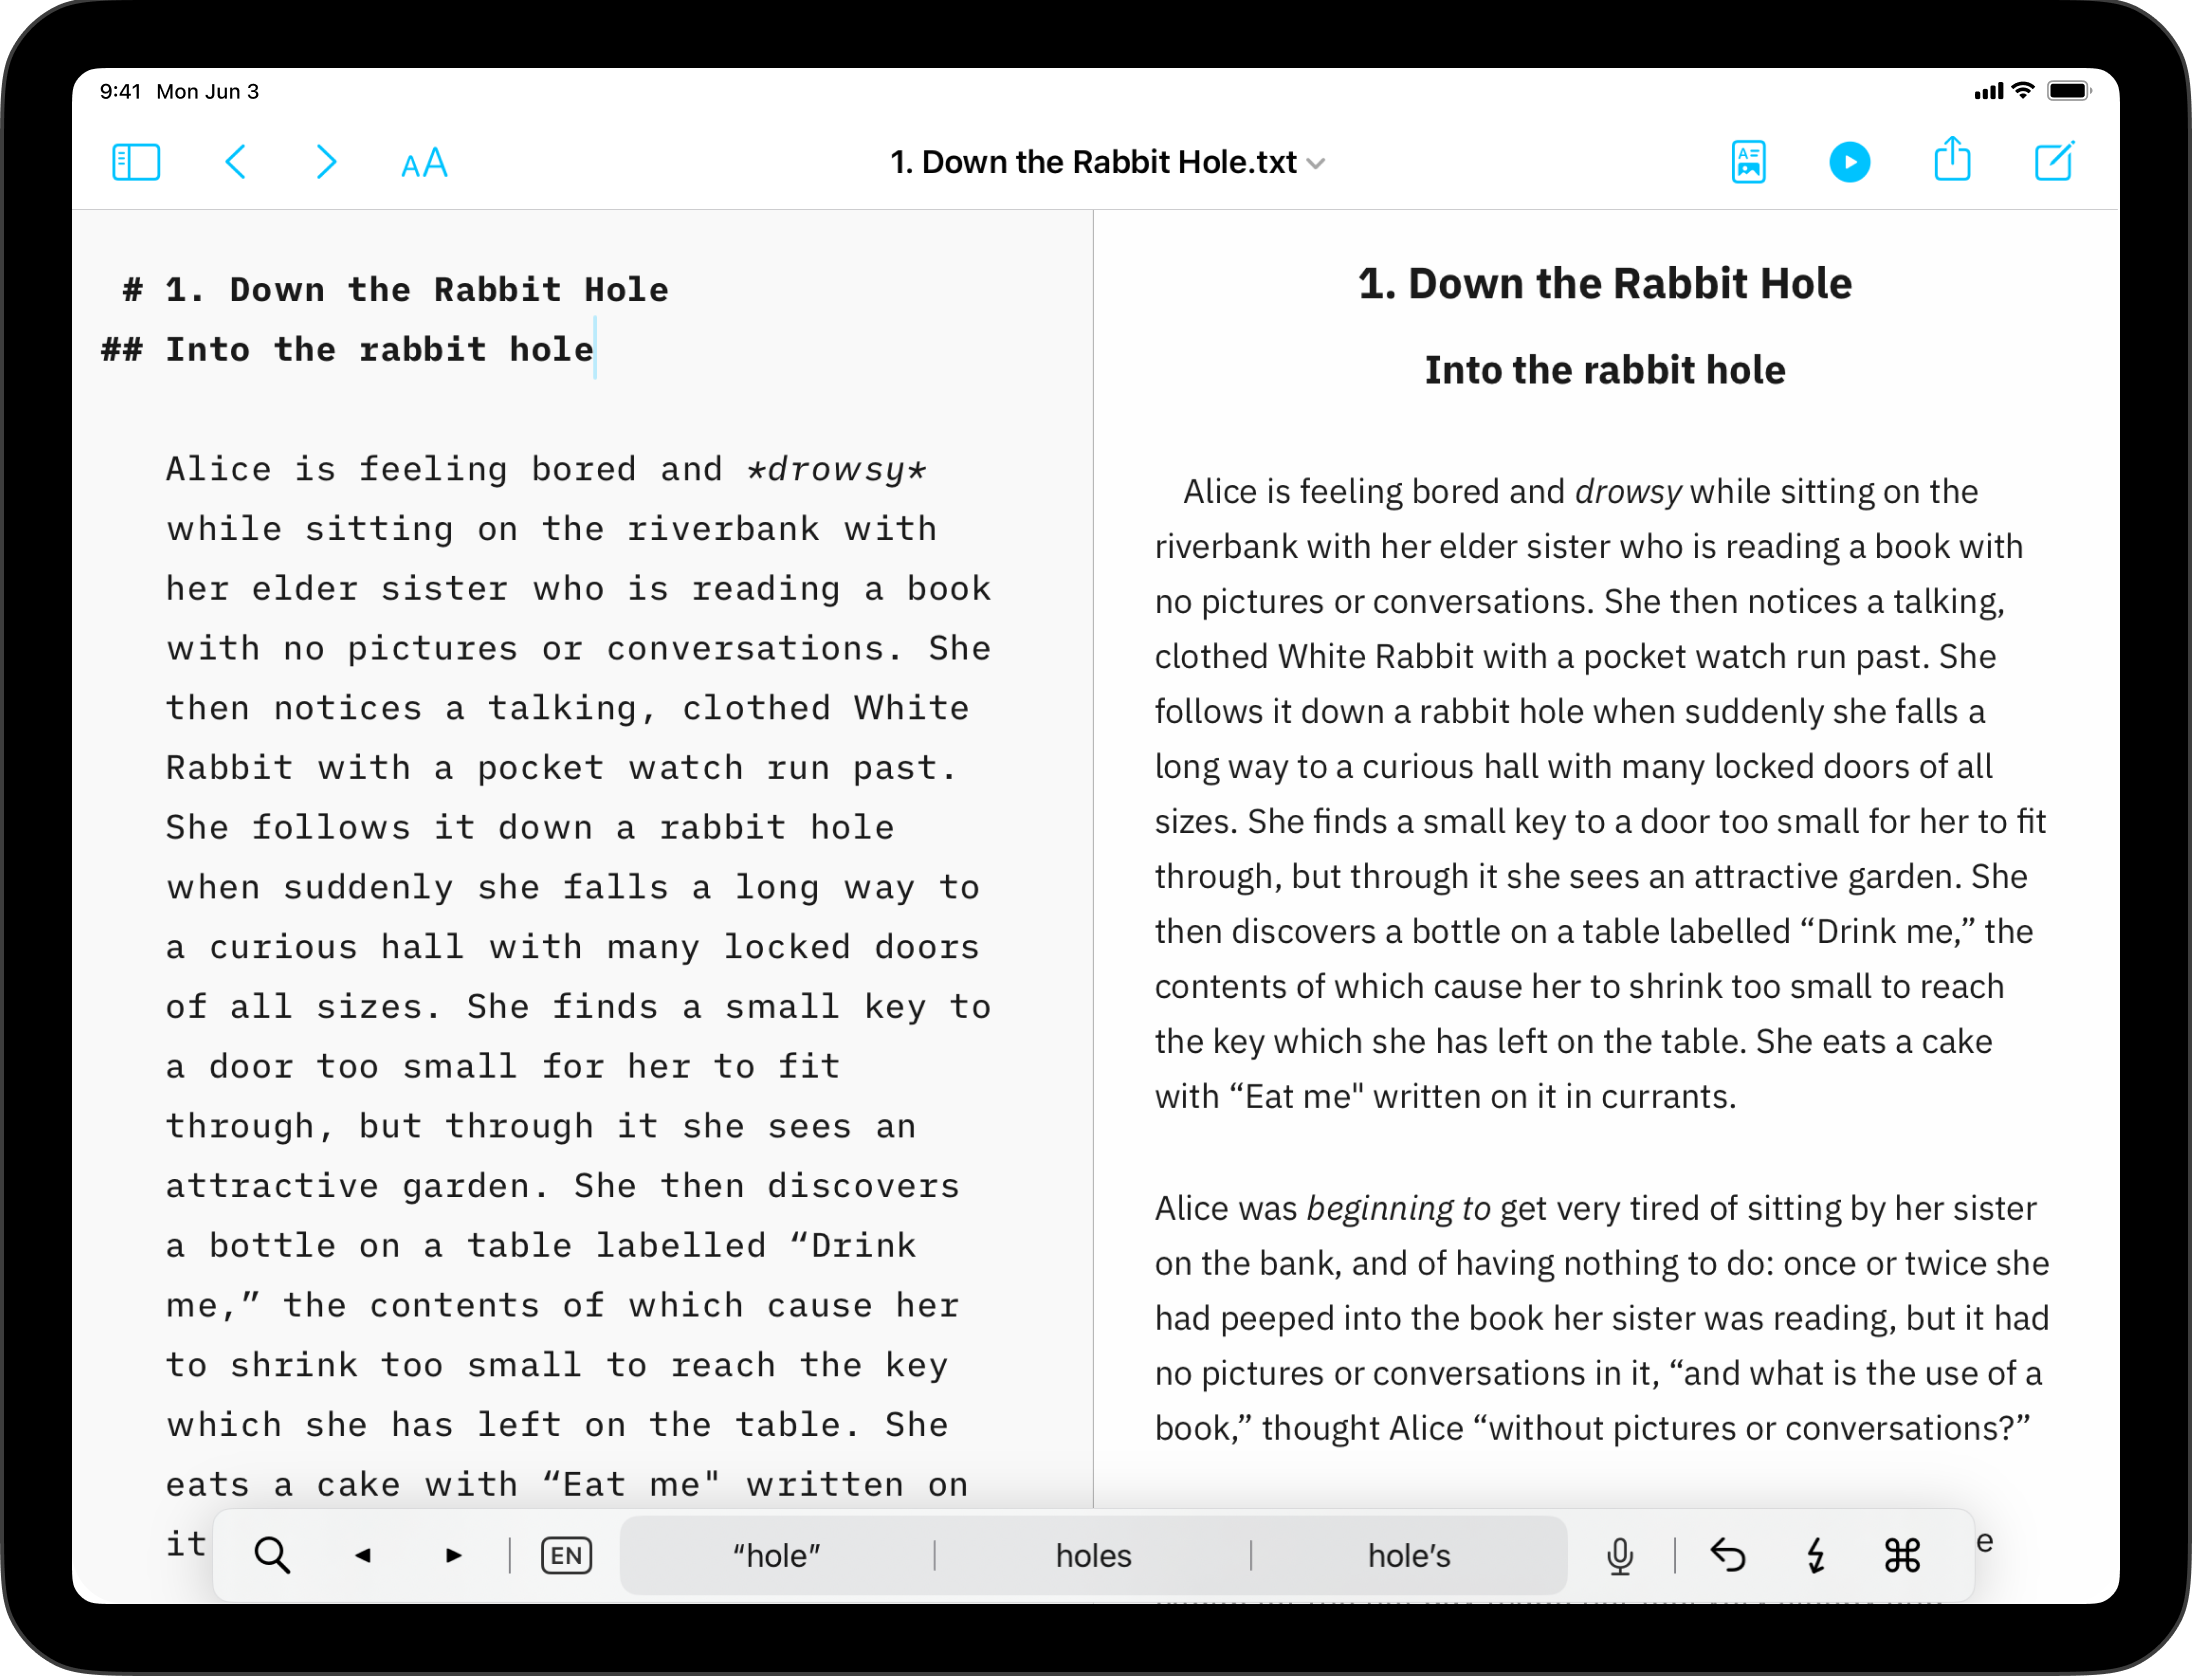Screen dimensions: 2192x1680
Task: Click the *drowsy* word in the editor
Action: [x=838, y=469]
